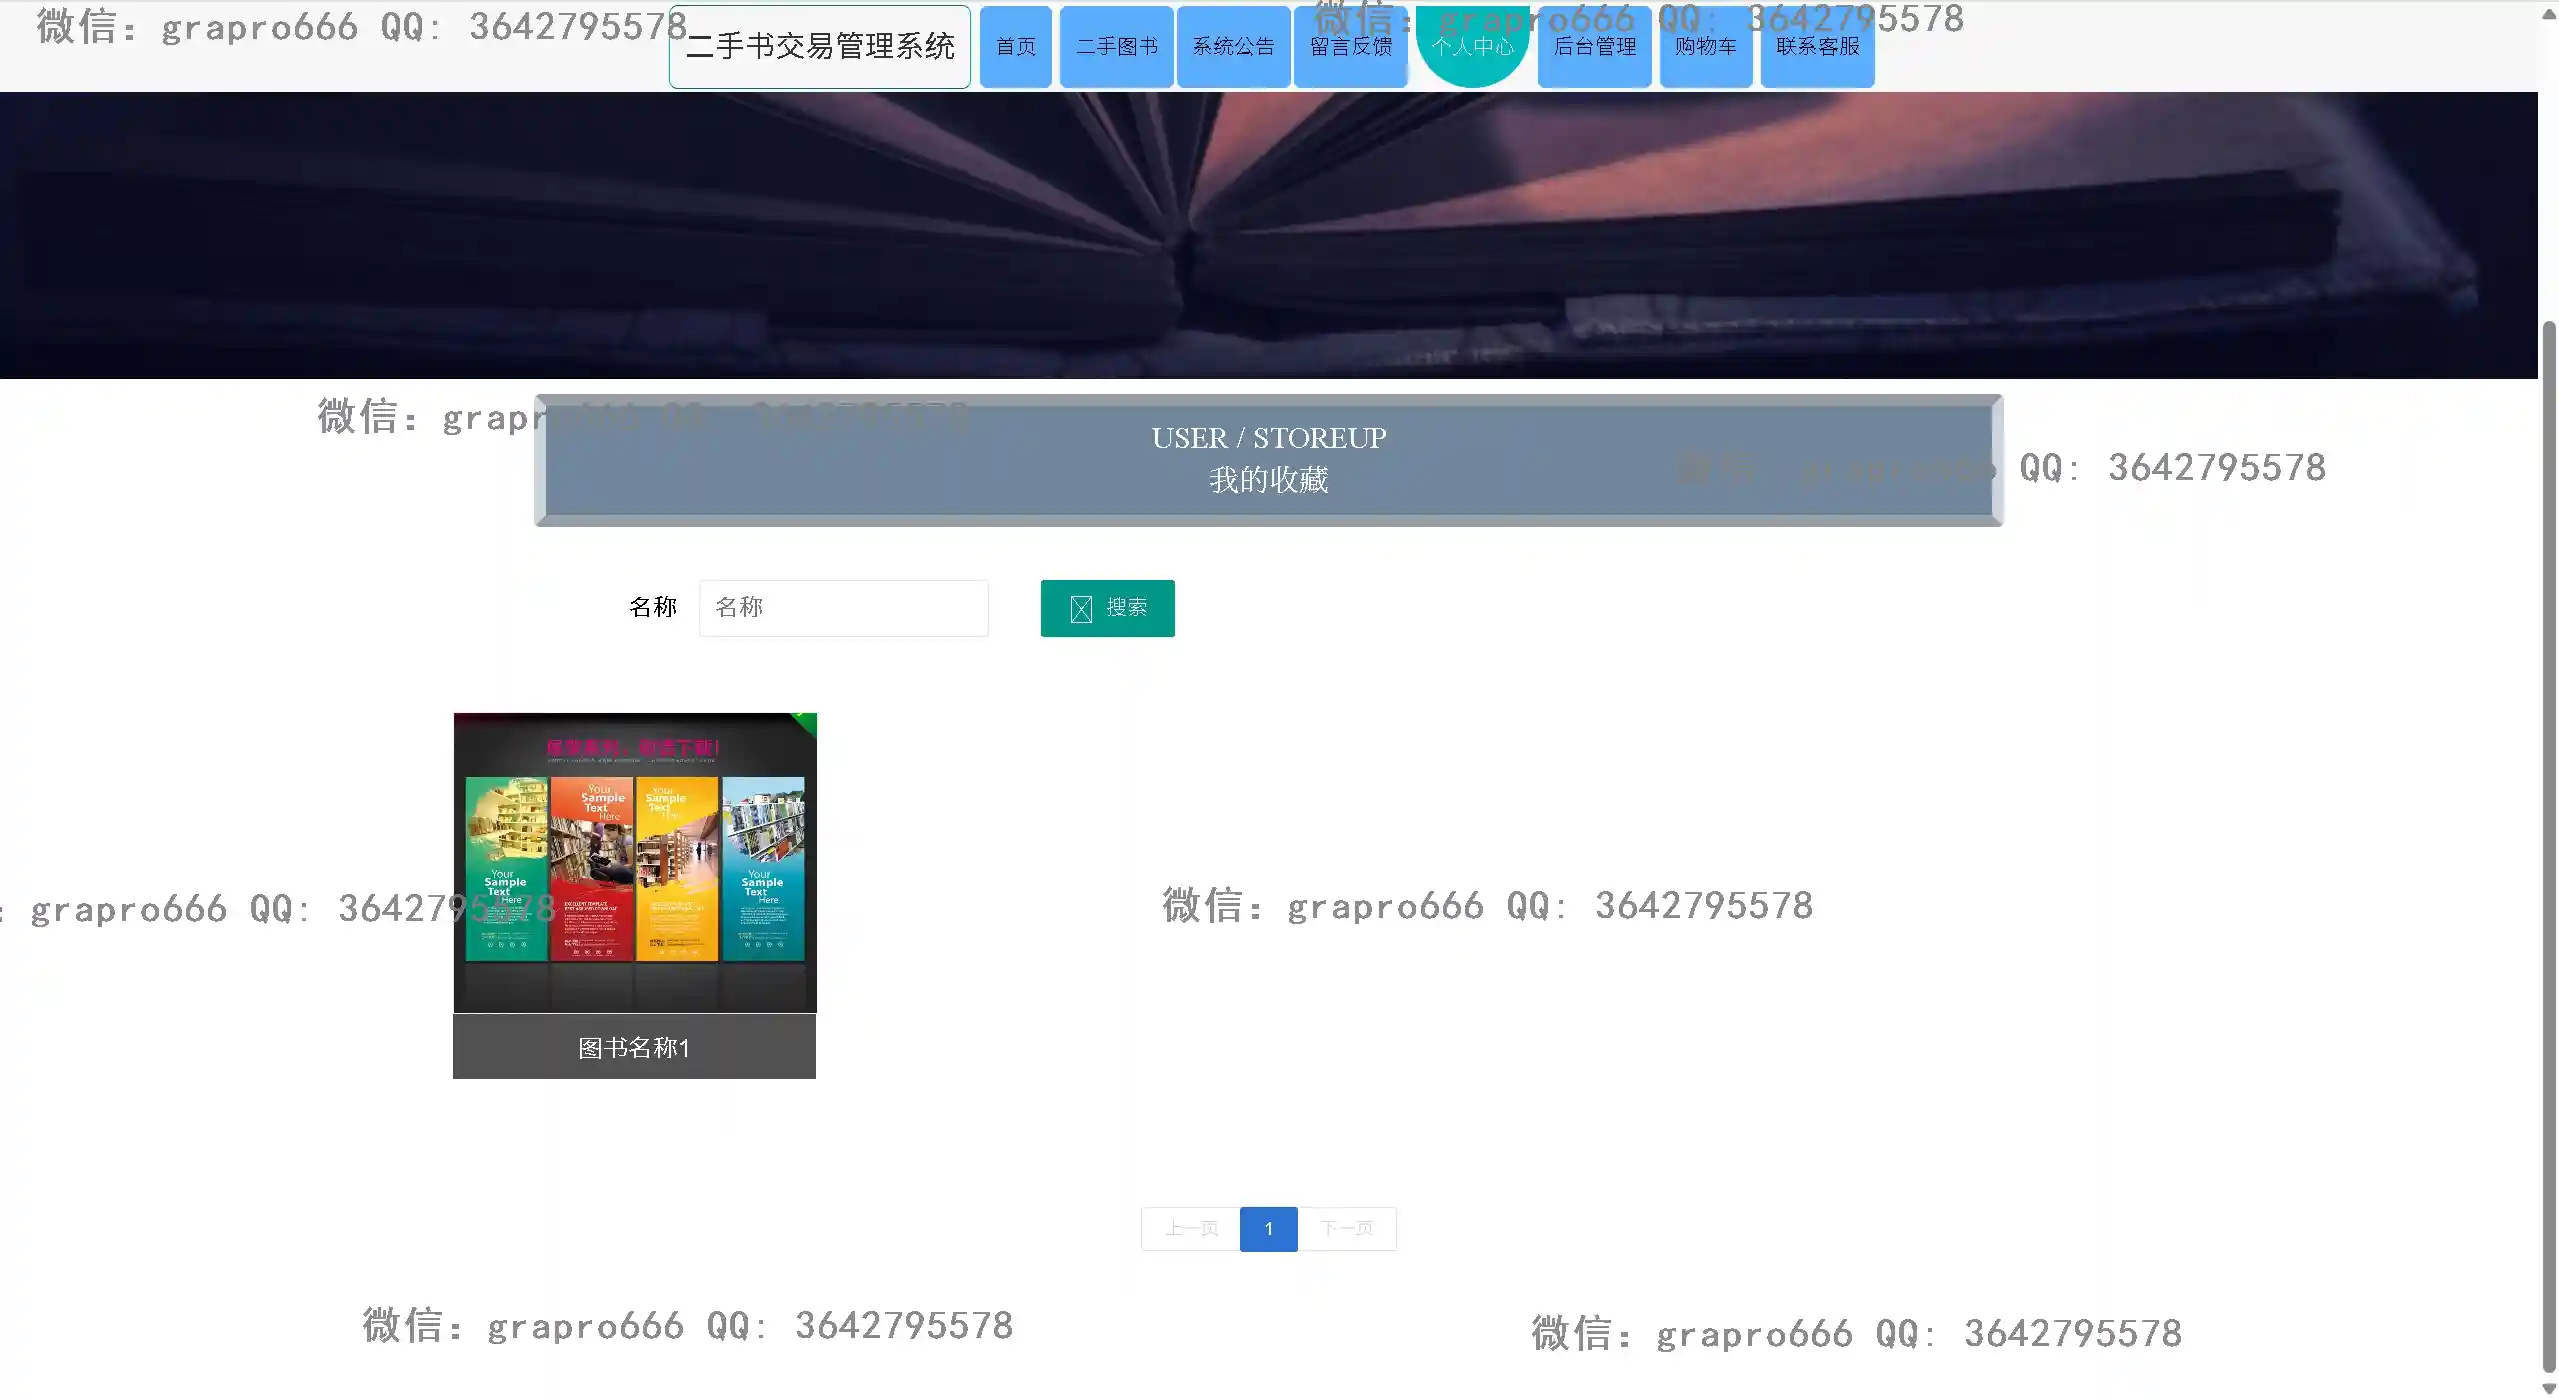Go to previous page with 上一页
The width and height of the screenshot is (2559, 1399).
tap(1190, 1228)
